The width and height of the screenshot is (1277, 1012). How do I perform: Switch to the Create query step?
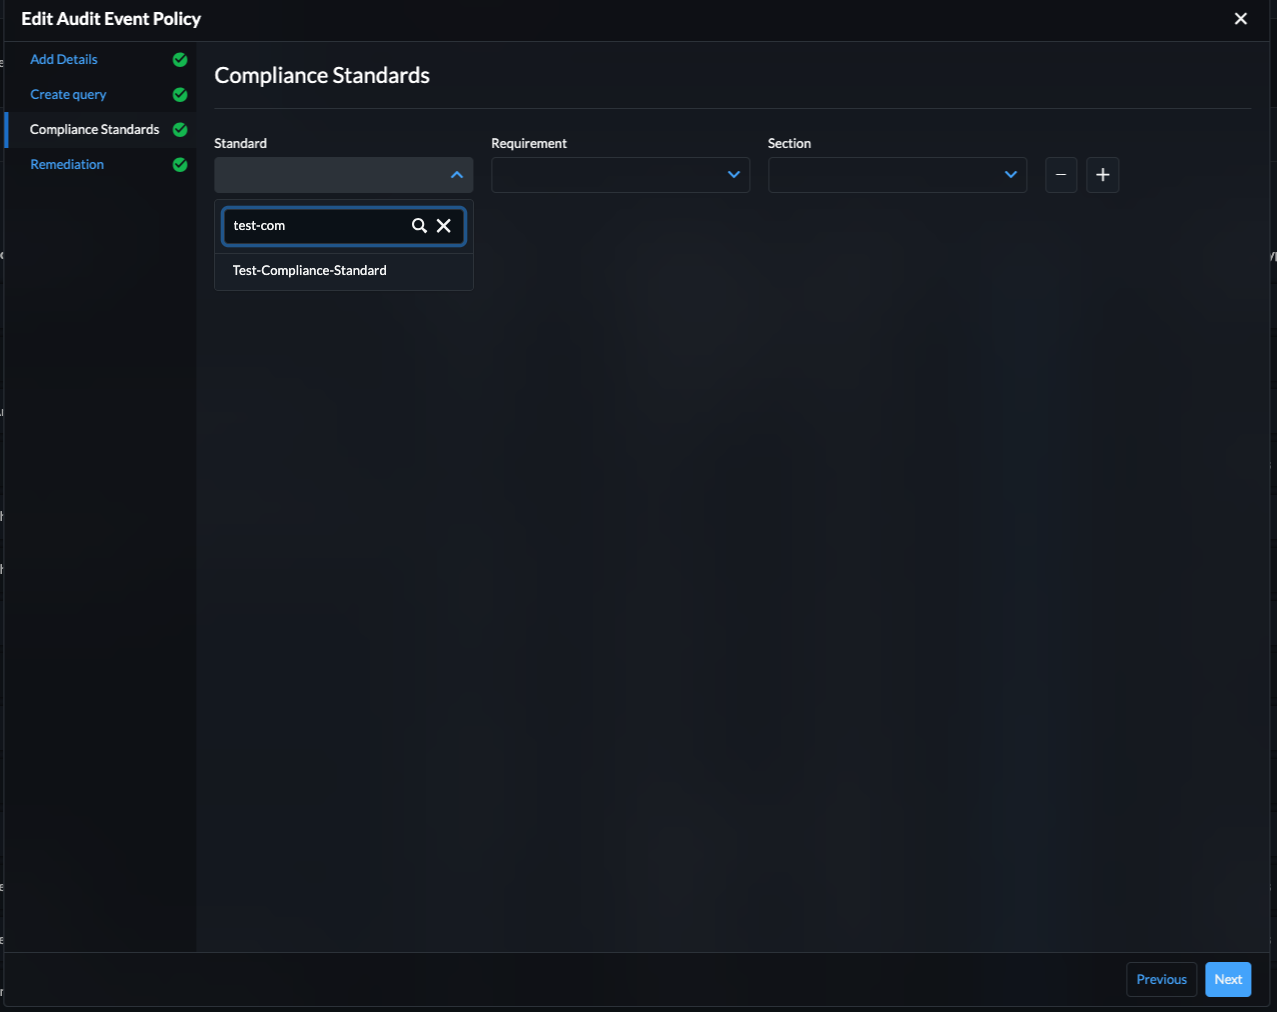pyautogui.click(x=67, y=94)
